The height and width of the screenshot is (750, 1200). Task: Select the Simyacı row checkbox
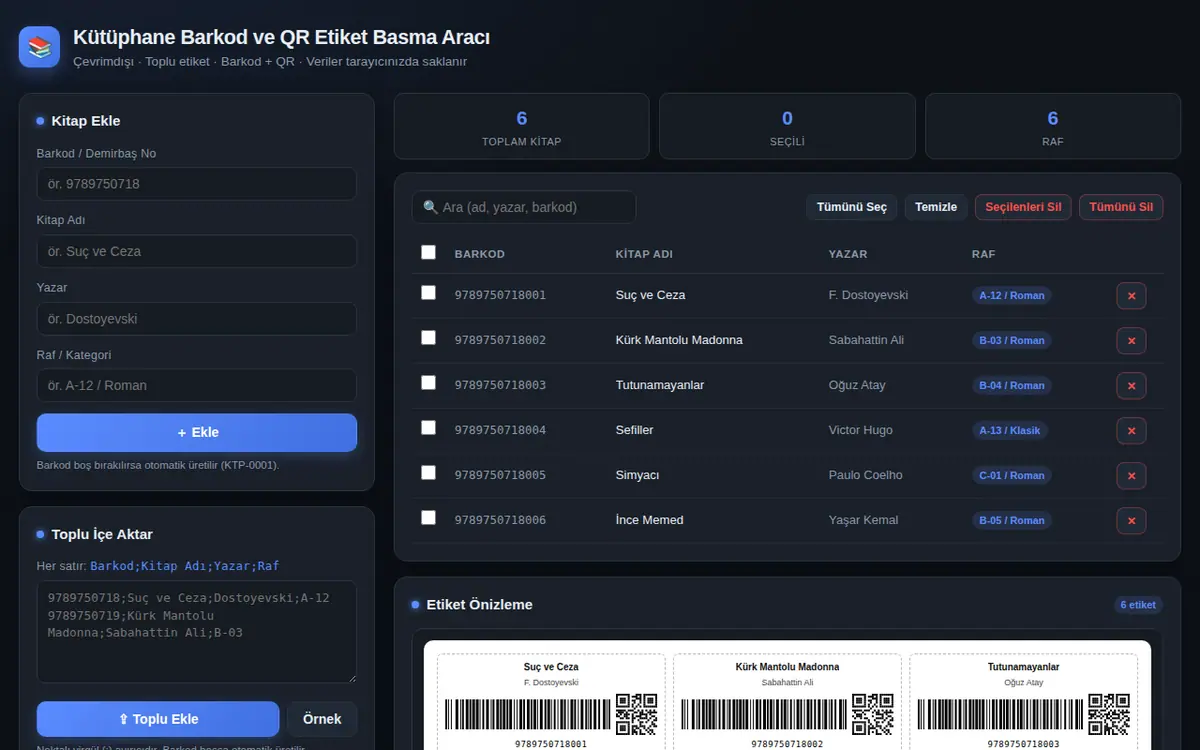coord(428,473)
